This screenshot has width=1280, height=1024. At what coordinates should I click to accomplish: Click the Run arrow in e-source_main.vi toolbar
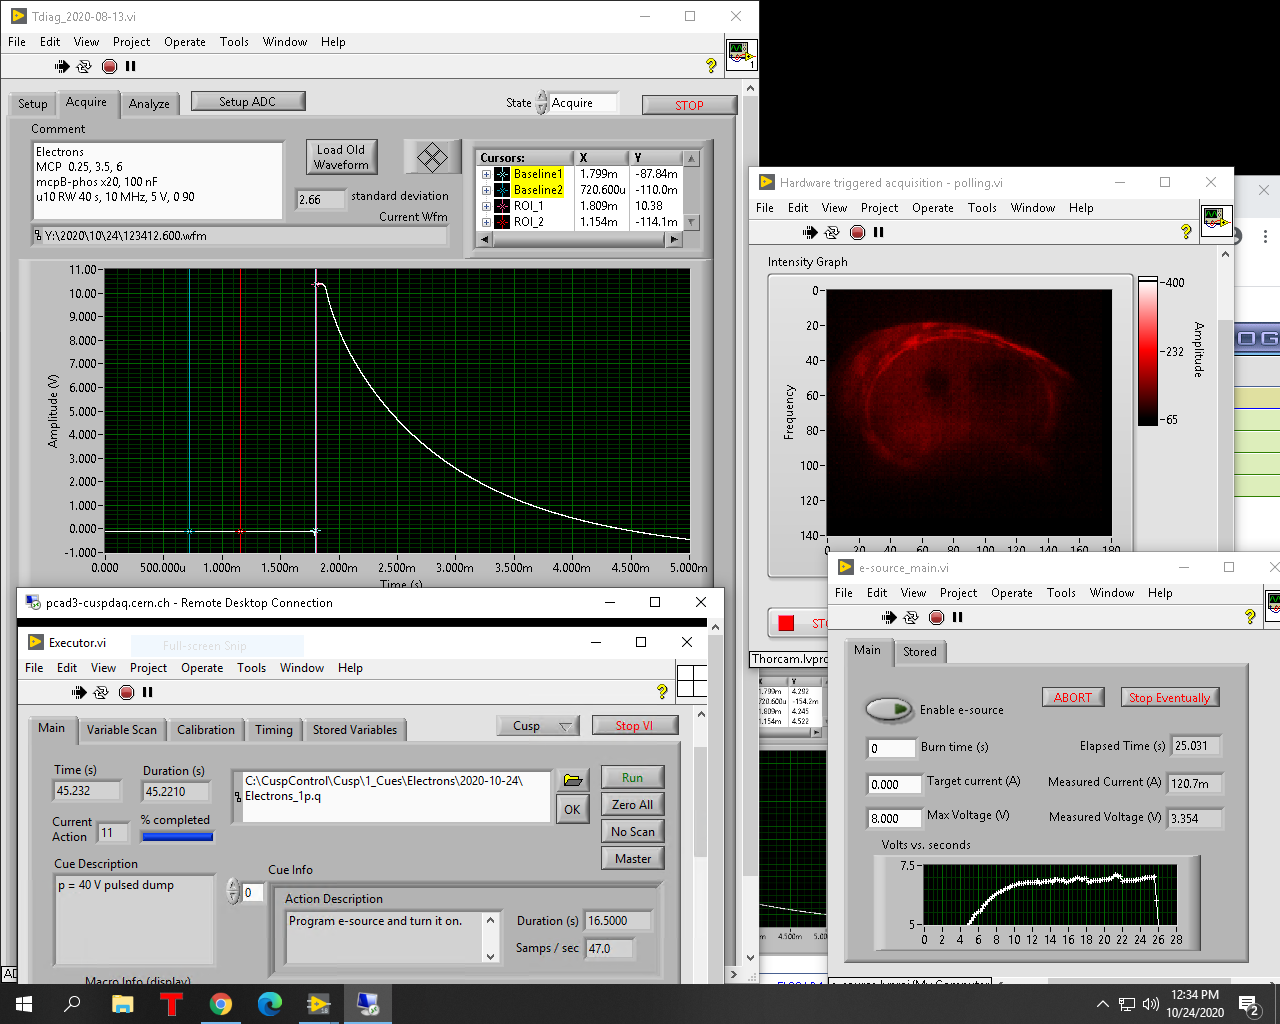(888, 617)
